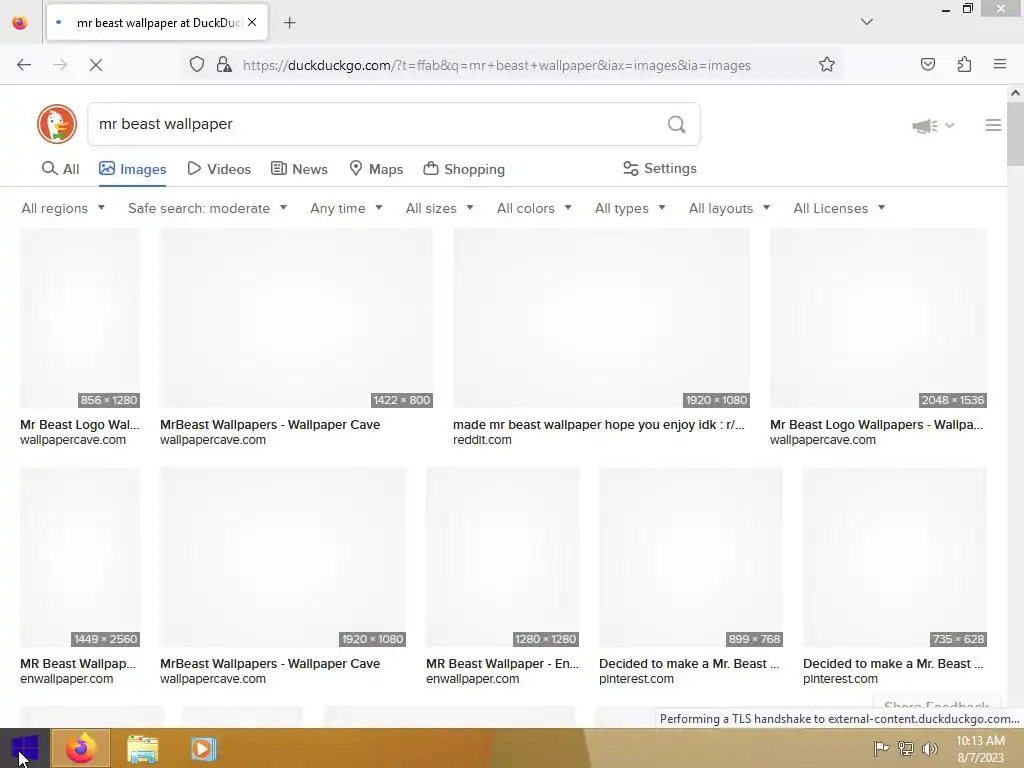Go back with the browser back arrow
This screenshot has height=768, width=1024.
(24, 65)
